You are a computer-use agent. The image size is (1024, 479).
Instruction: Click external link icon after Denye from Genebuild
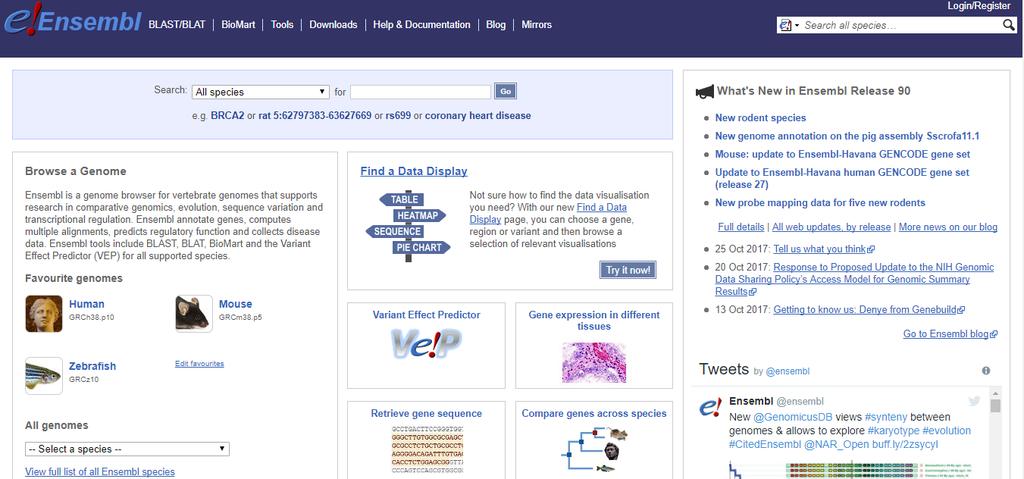tap(961, 310)
